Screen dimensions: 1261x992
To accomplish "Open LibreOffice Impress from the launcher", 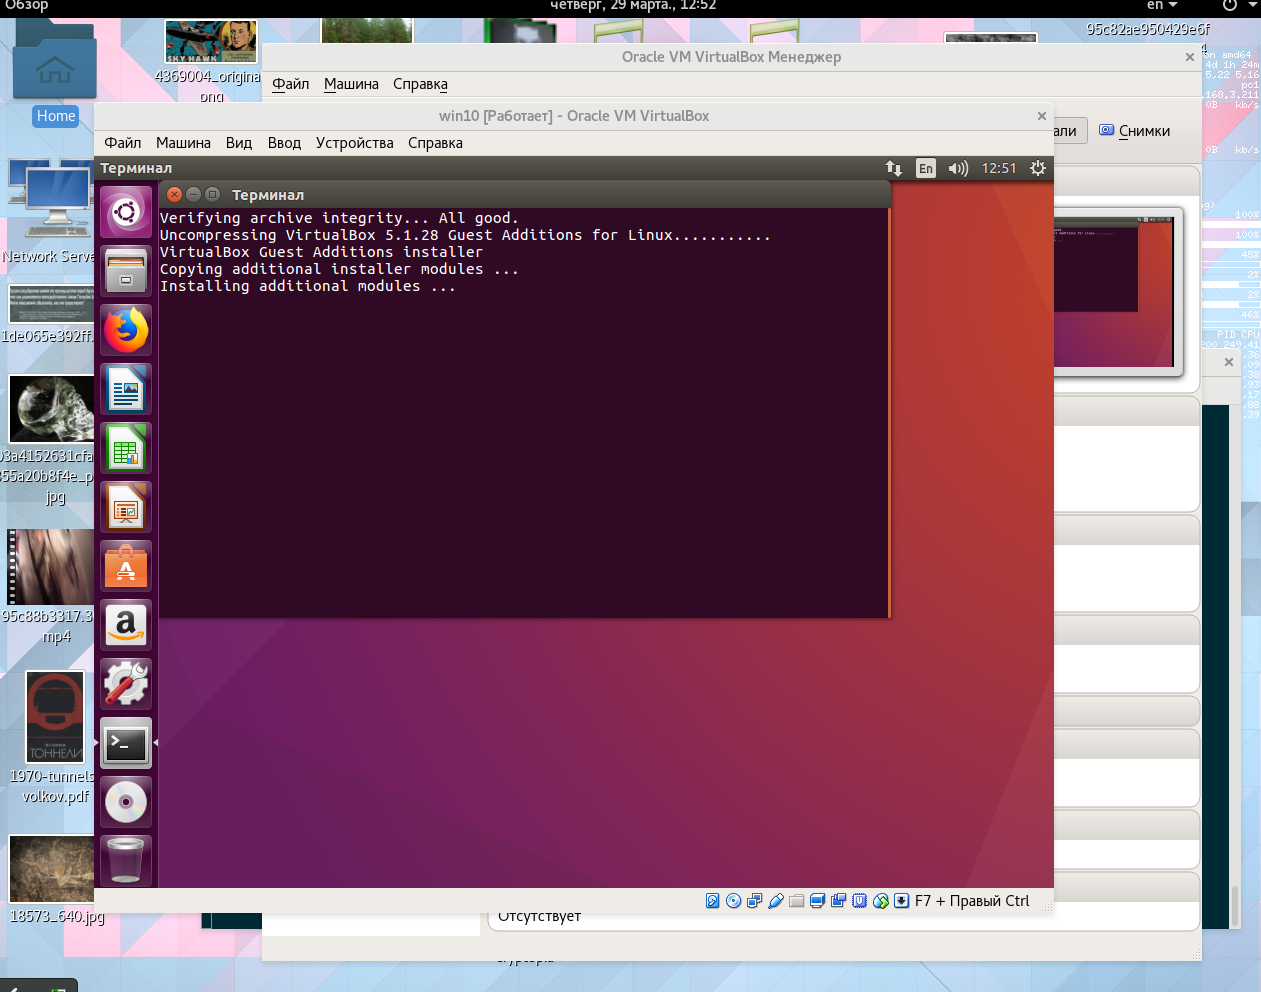I will [126, 506].
